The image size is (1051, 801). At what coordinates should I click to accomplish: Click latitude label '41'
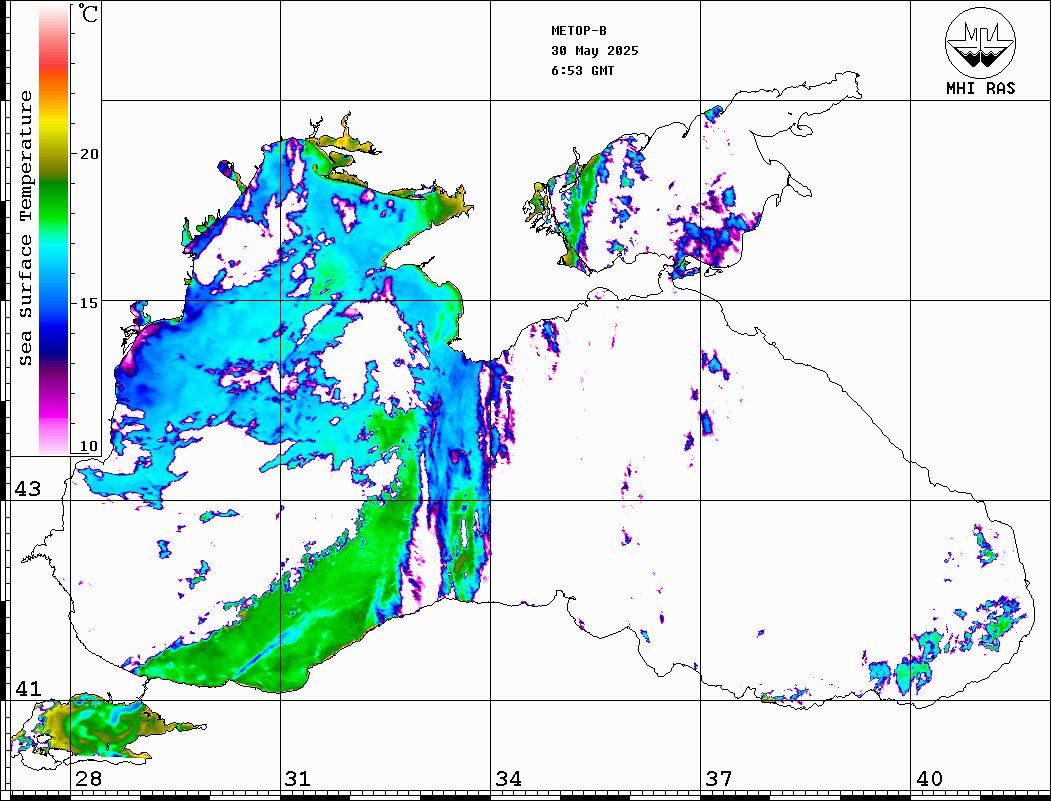pos(28,689)
